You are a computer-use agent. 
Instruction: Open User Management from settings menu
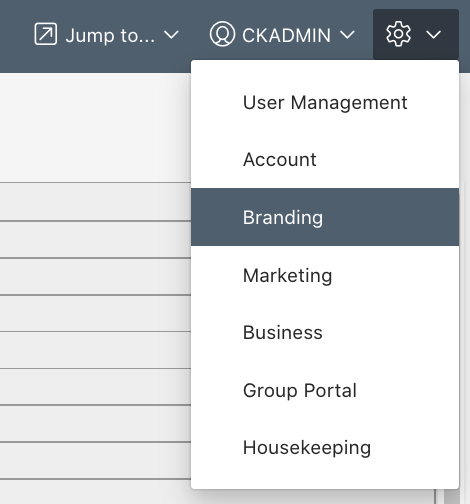pyautogui.click(x=325, y=102)
